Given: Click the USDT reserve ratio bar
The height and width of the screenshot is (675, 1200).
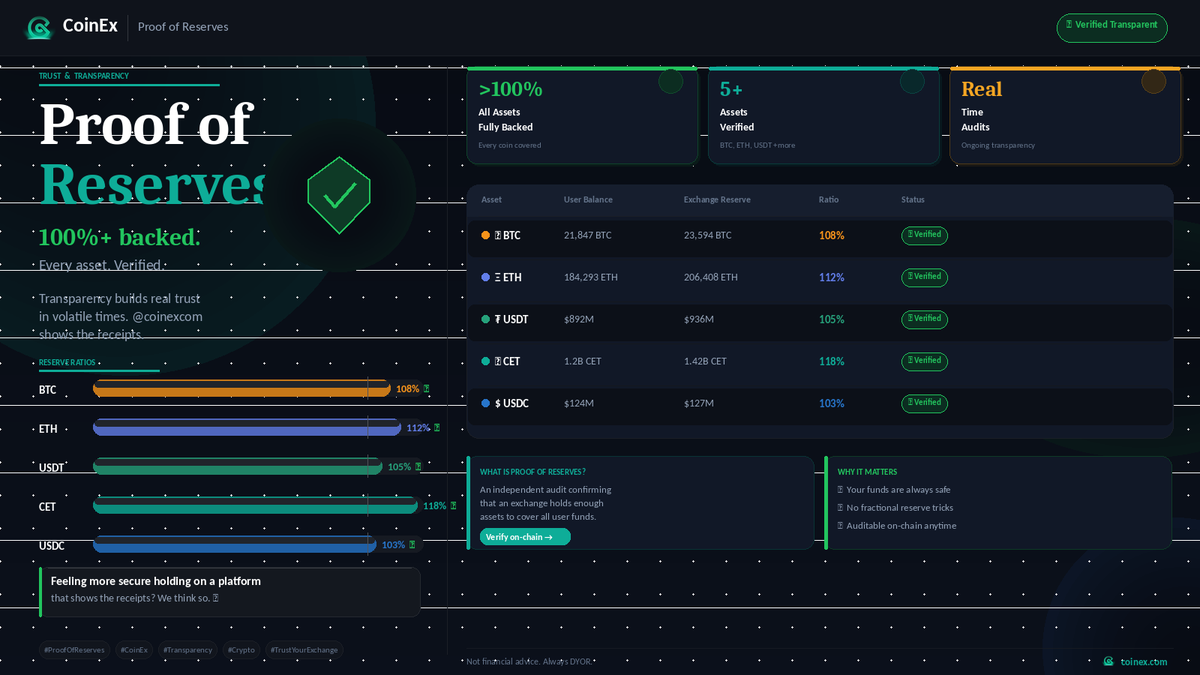Looking at the screenshot, I should click(x=238, y=467).
